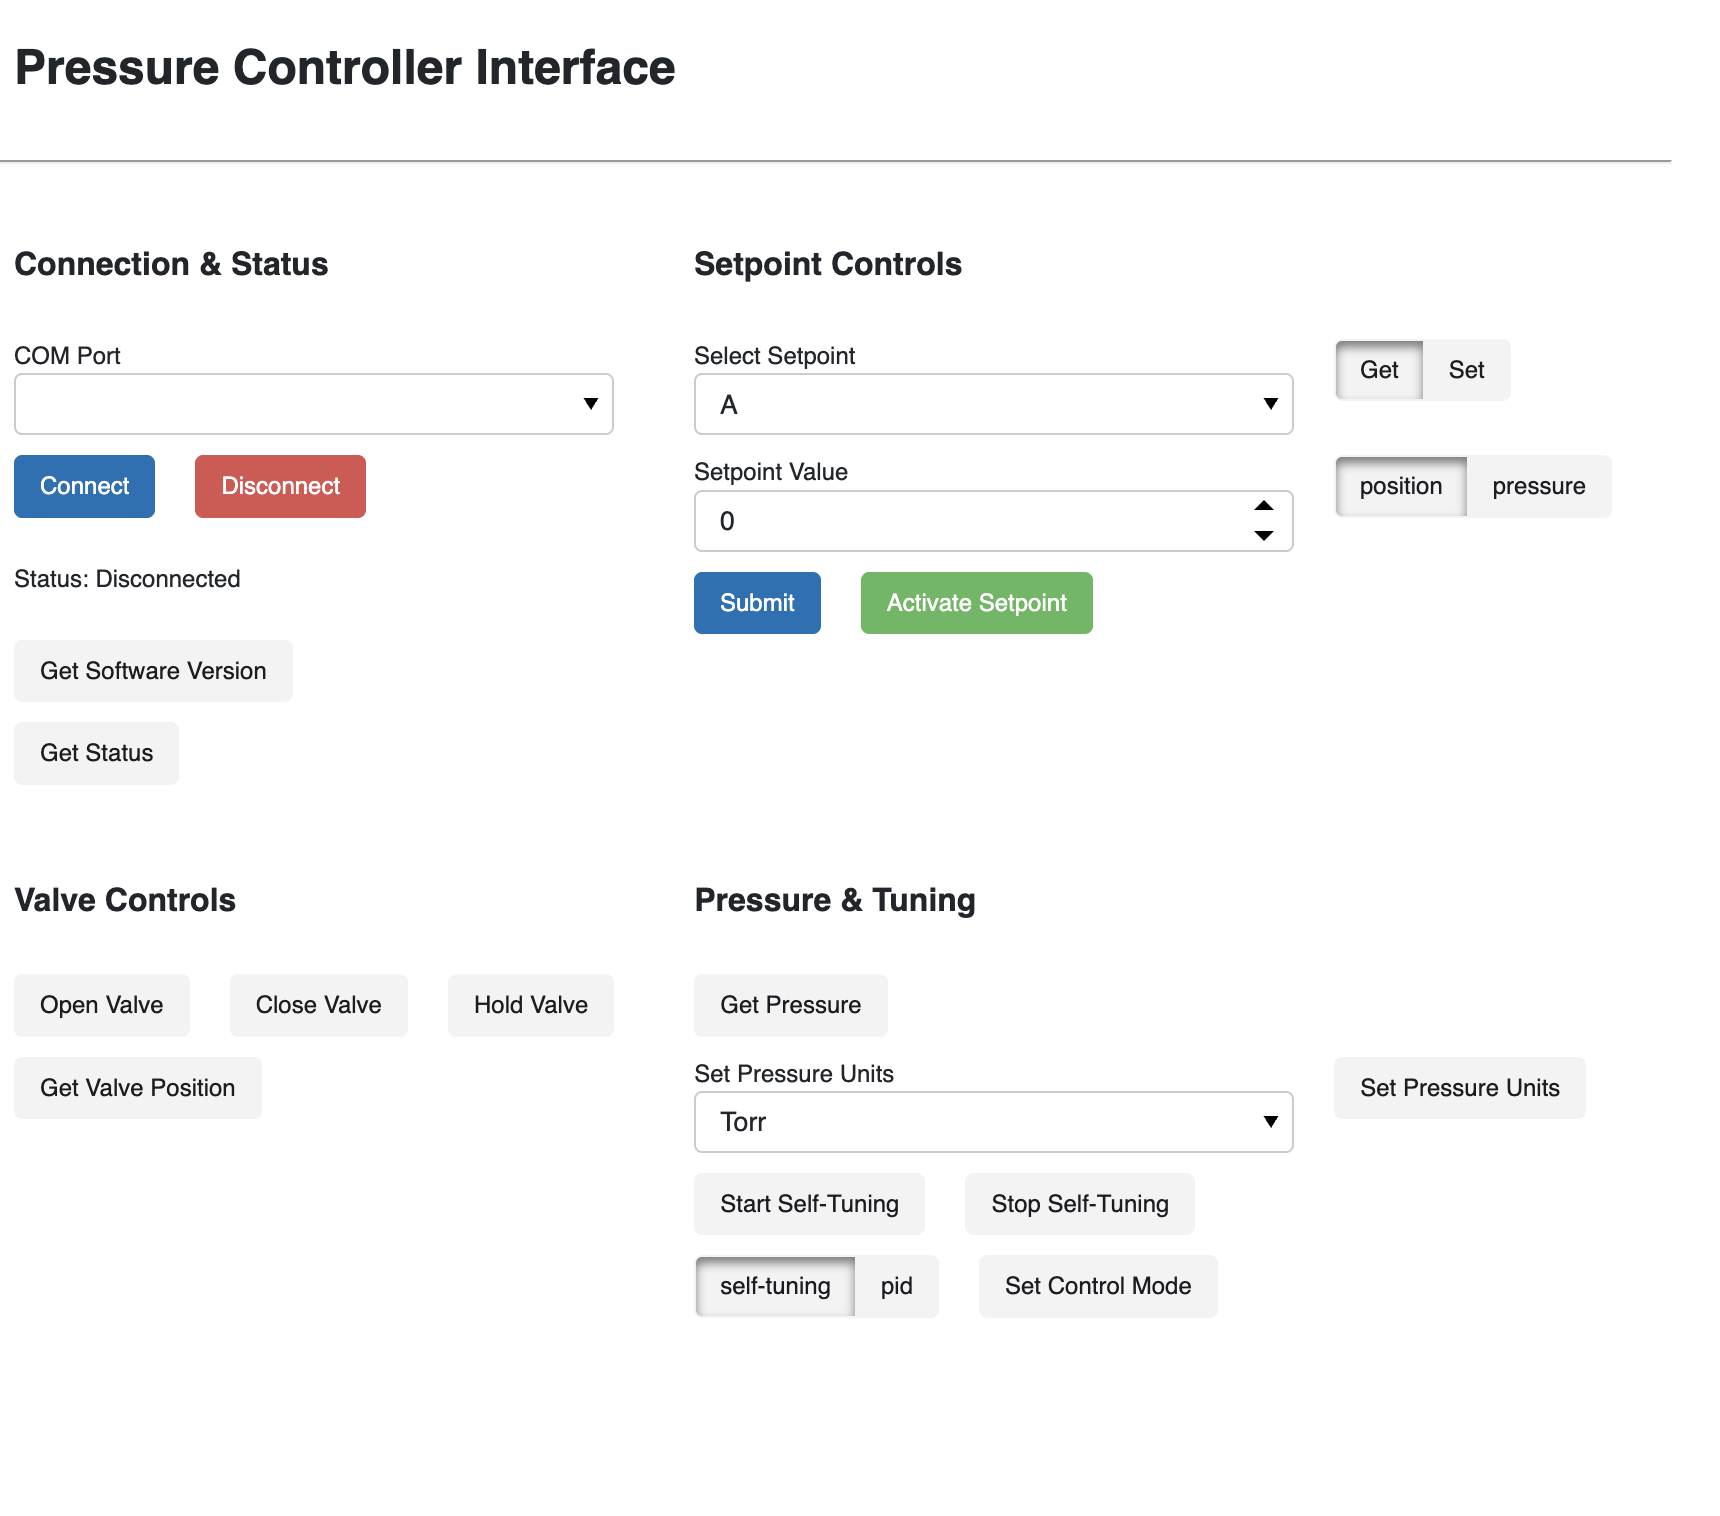Select the position toggle option
This screenshot has height=1516, width=1720.
1400,487
